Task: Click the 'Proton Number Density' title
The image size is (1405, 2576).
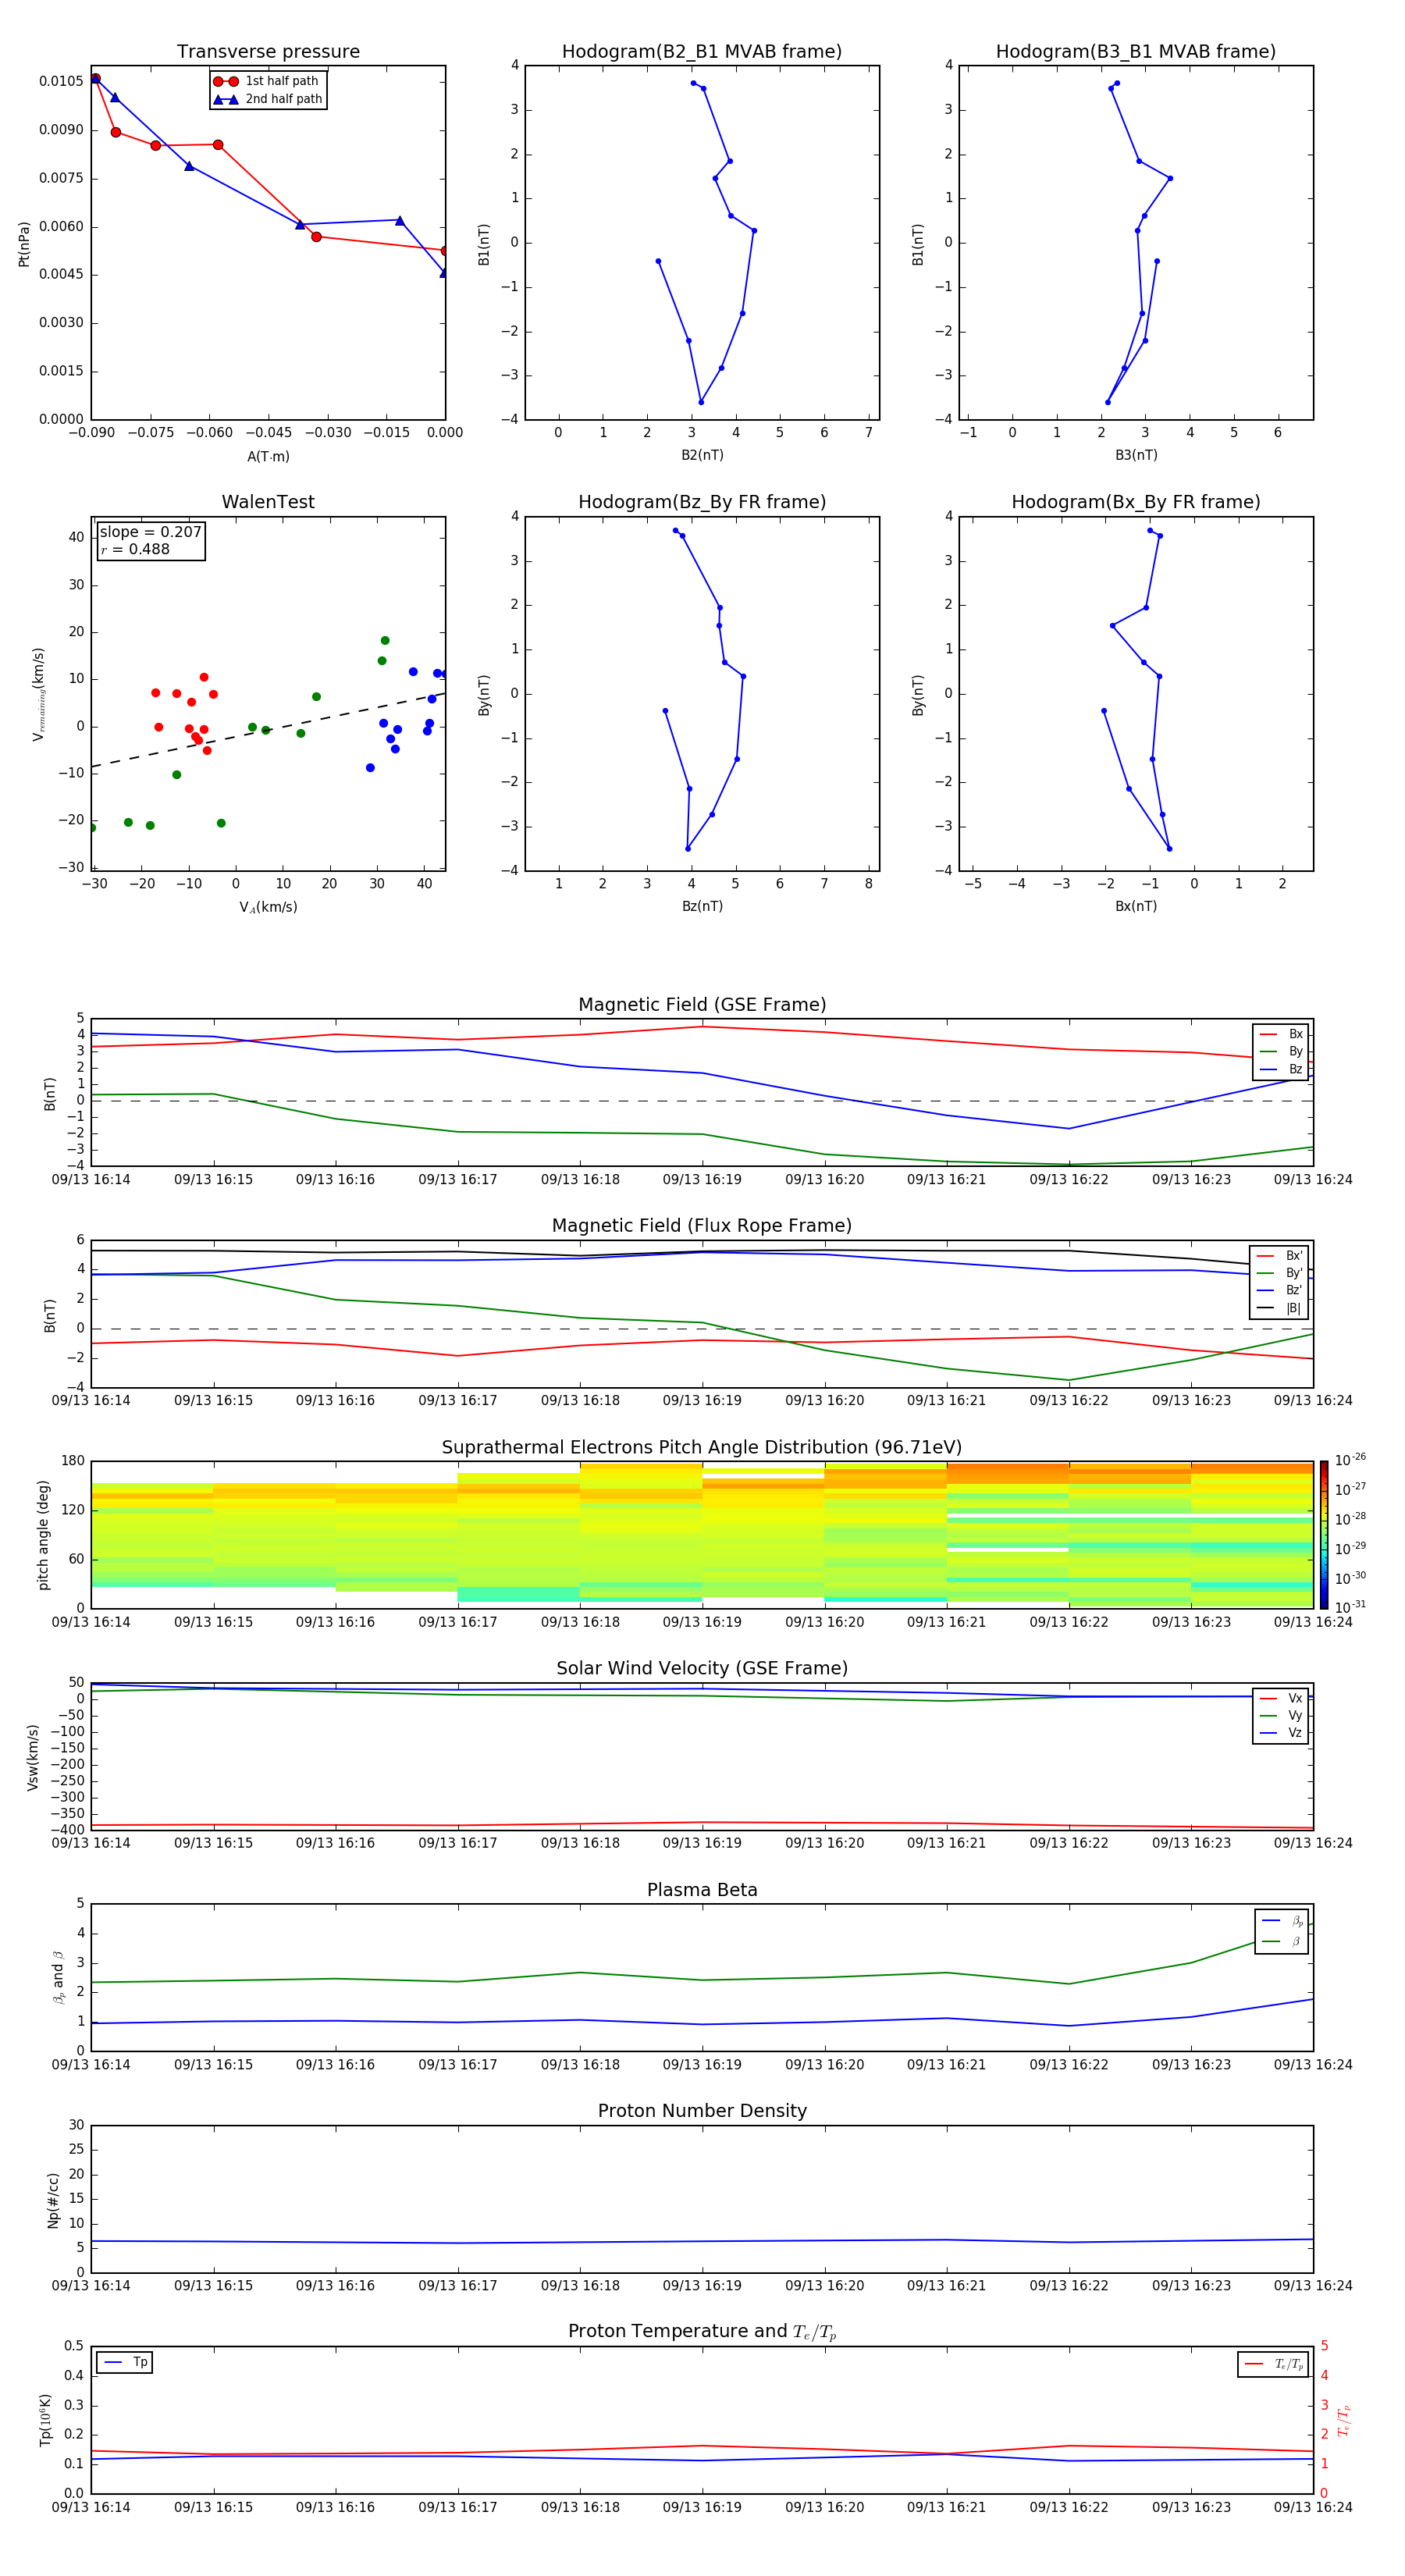Action: (x=702, y=2111)
